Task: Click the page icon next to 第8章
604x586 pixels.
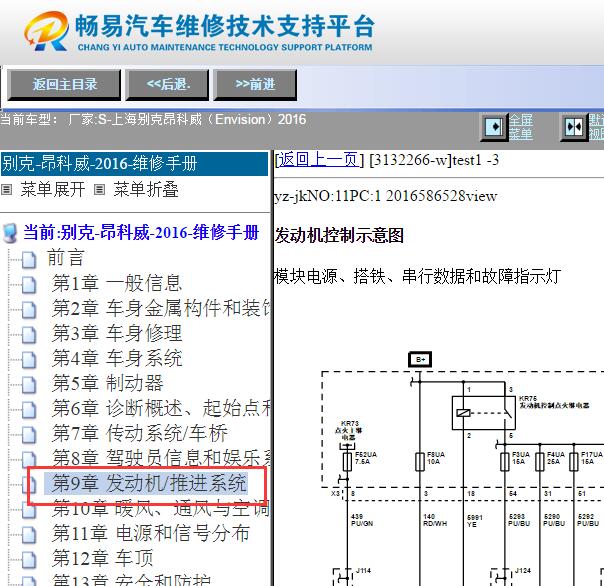Action: [29, 459]
